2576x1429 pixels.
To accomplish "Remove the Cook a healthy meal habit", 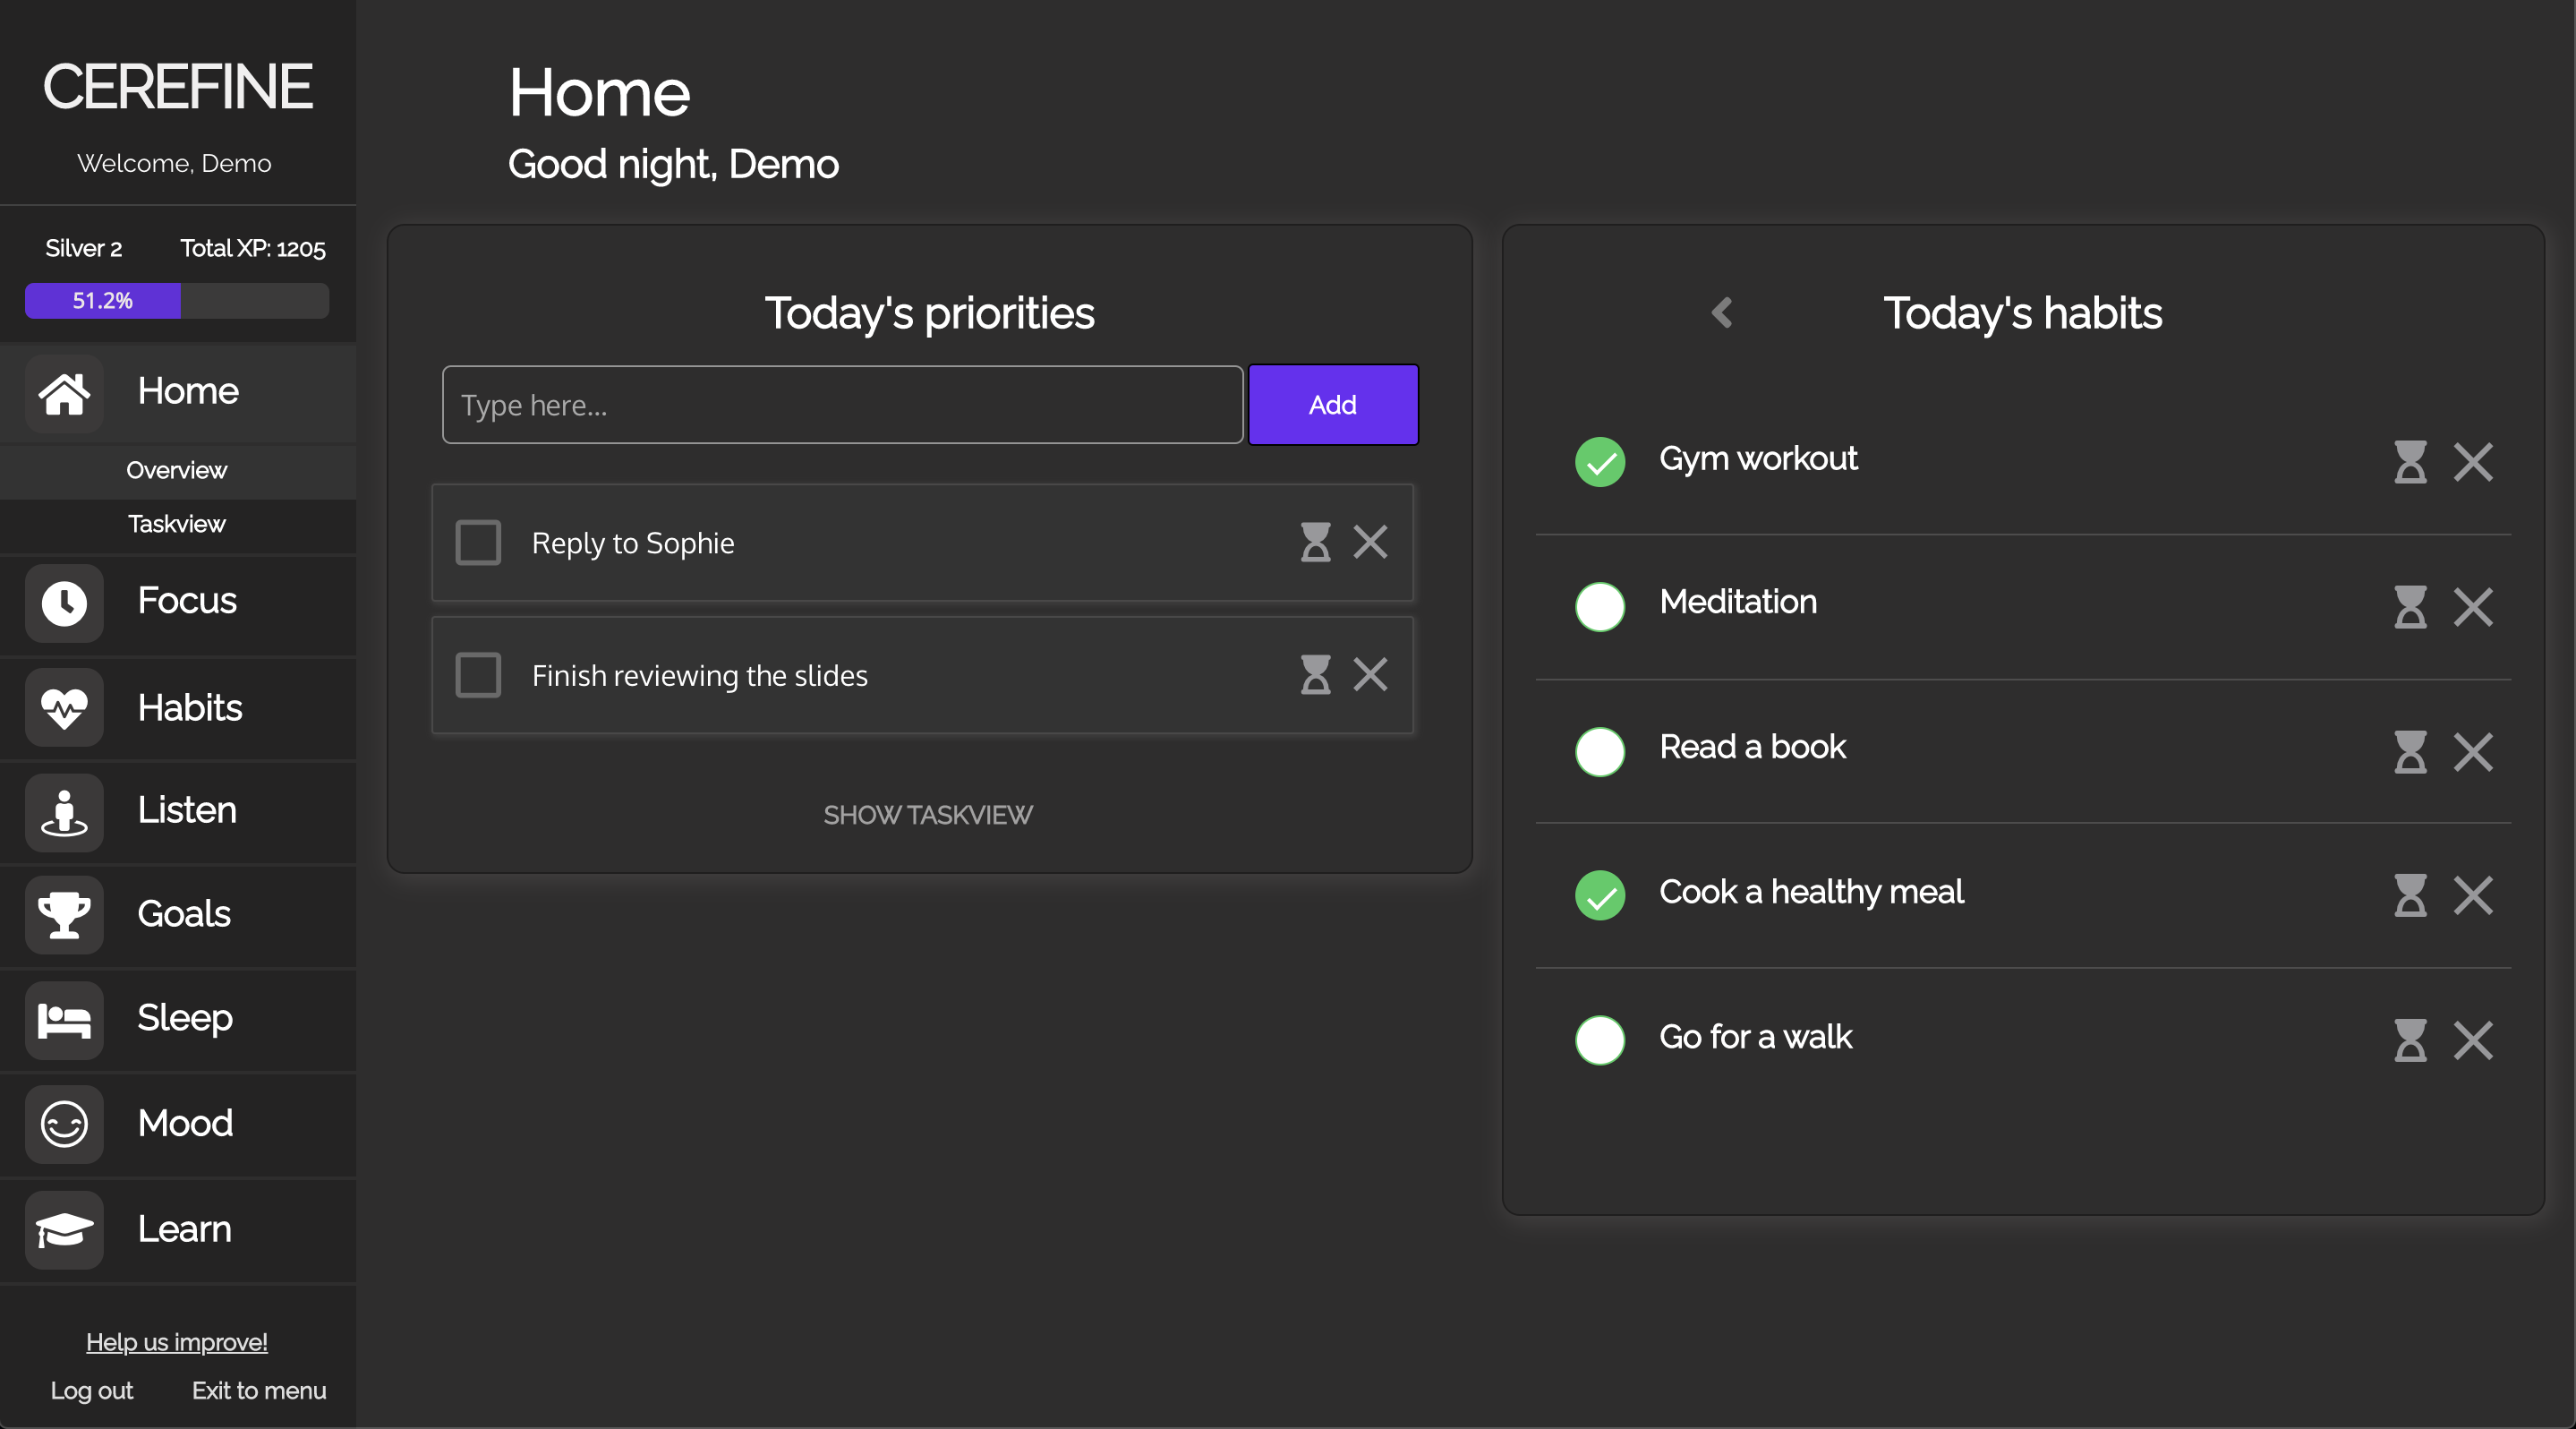I will [2473, 895].
